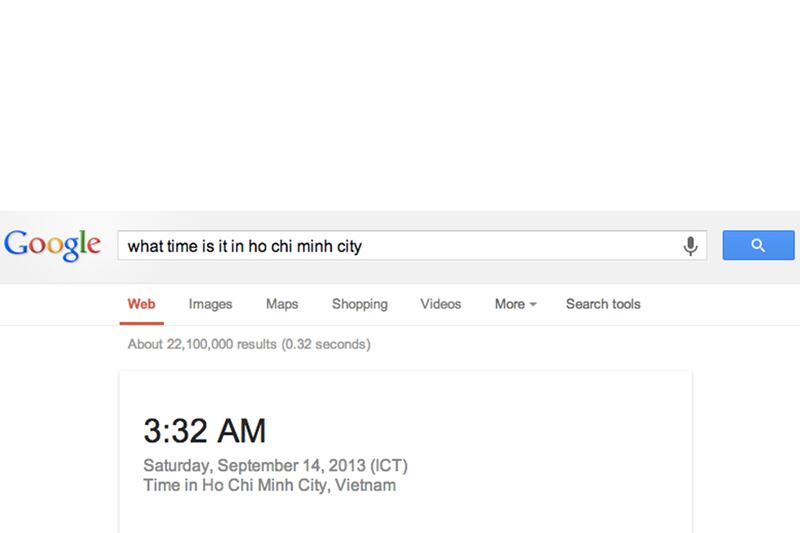The height and width of the screenshot is (533, 800).
Task: Click the Saturday, September 14, 2013 date
Action: click(x=254, y=467)
